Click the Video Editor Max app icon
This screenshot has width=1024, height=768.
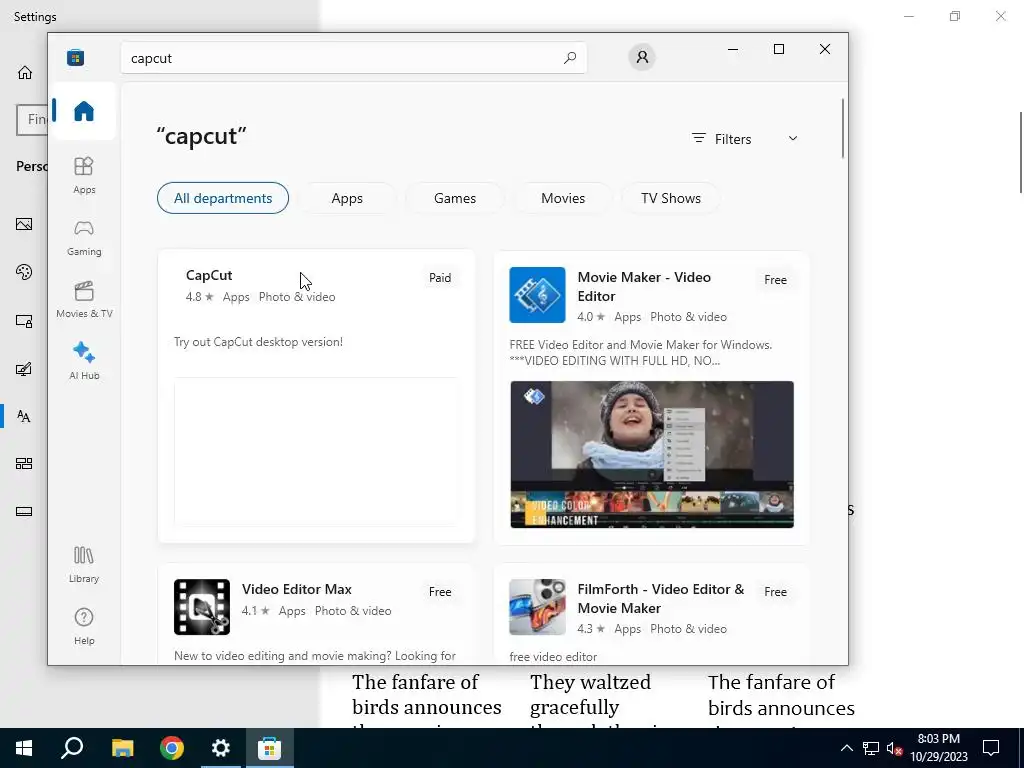pyautogui.click(x=202, y=607)
